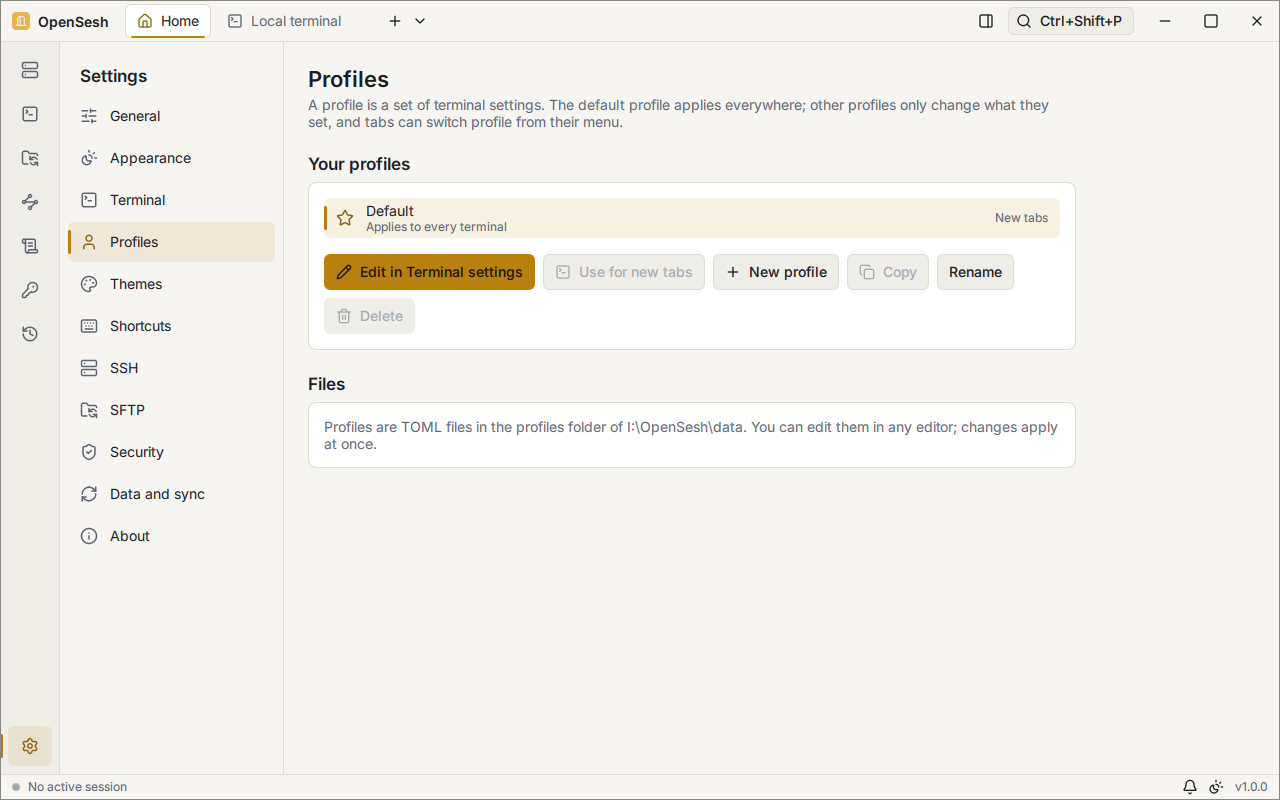Open Appearance settings
Image resolution: width=1280 pixels, height=800 pixels.
pos(171,158)
